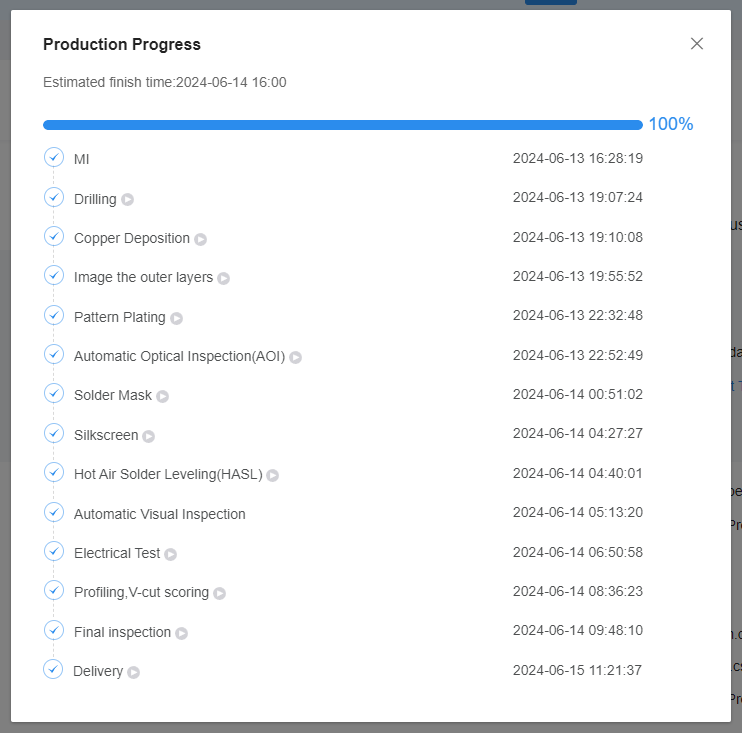Play the Solder Mask video
Viewport: 742px width, 733px height.
163,396
